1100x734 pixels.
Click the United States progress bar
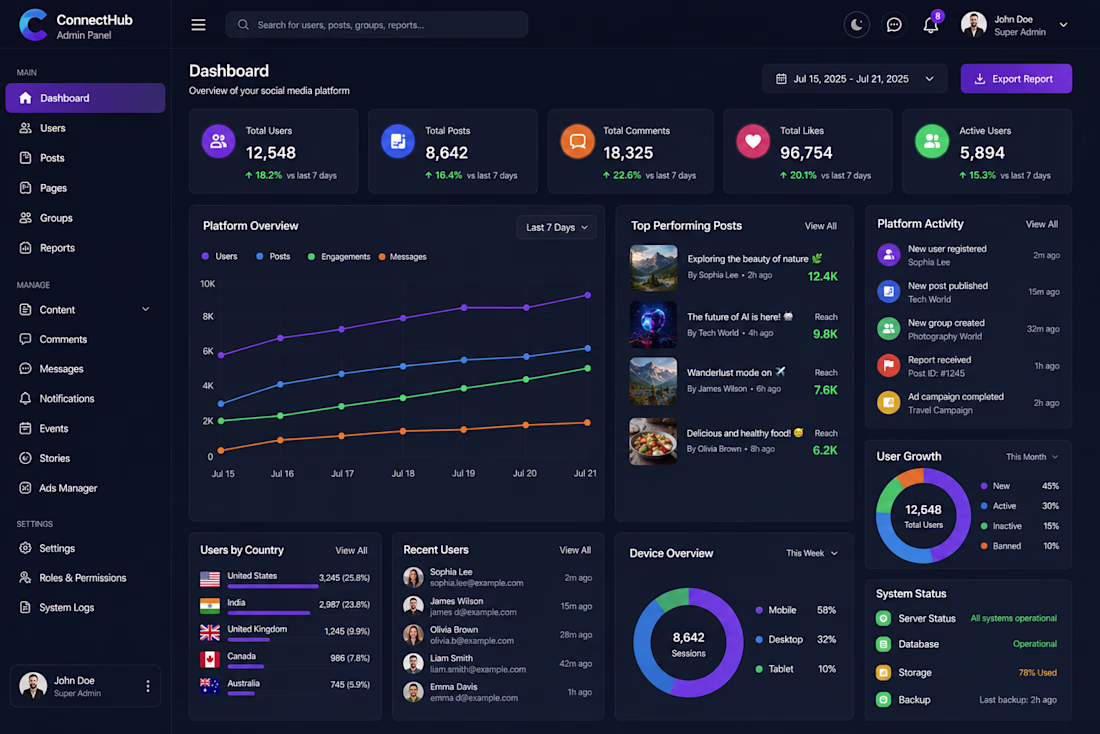click(x=273, y=586)
